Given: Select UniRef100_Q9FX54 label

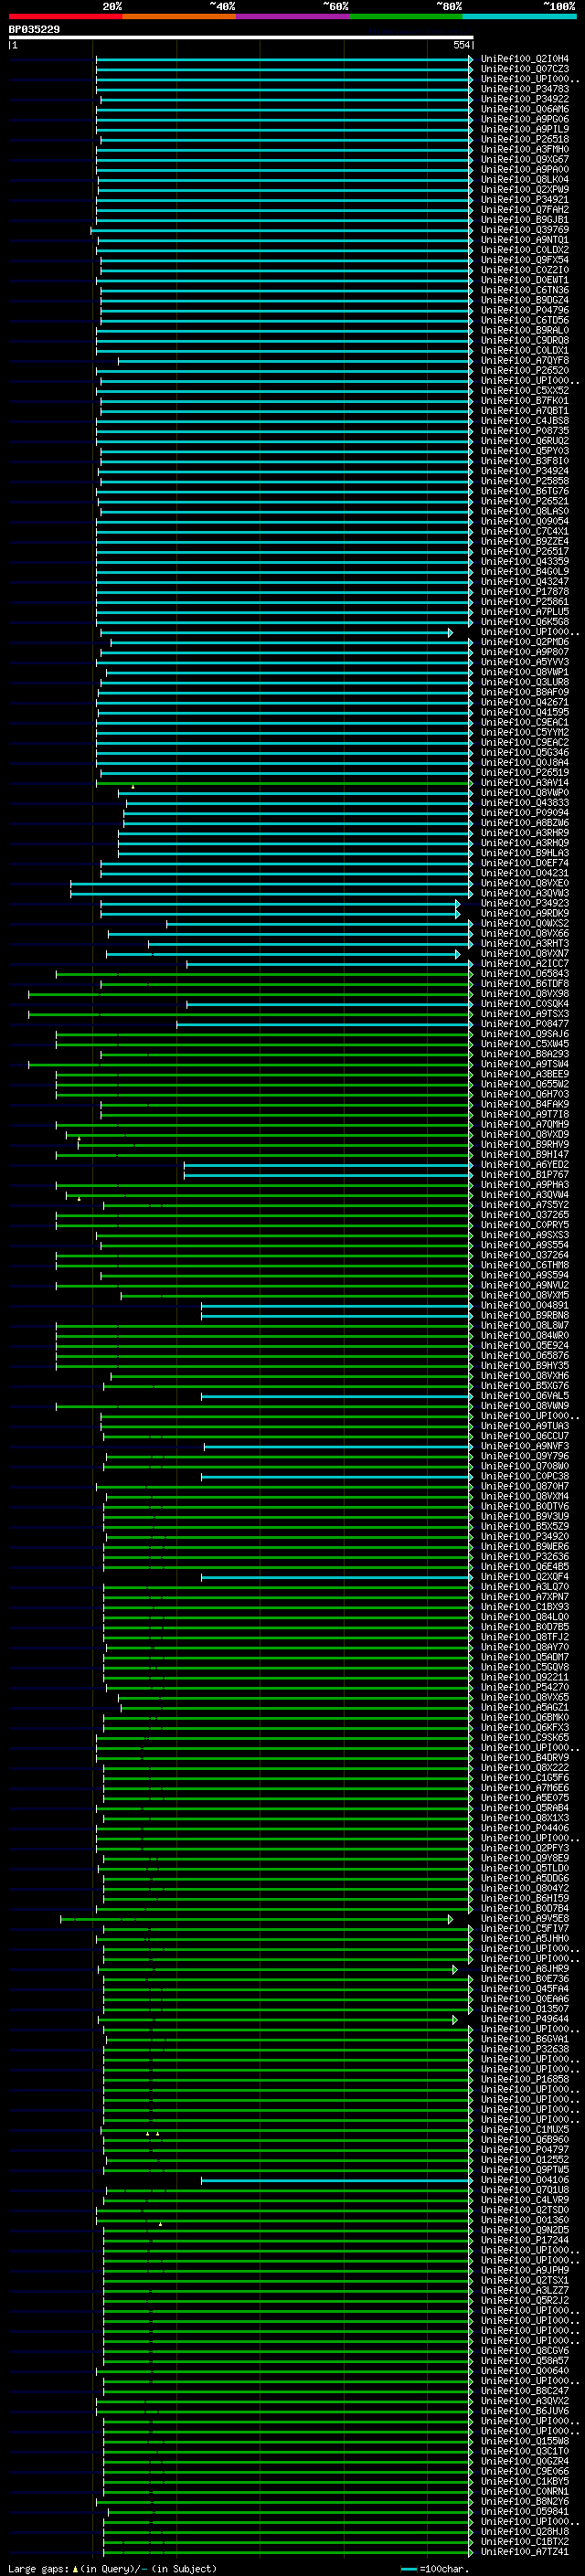Looking at the screenshot, I should (525, 261).
